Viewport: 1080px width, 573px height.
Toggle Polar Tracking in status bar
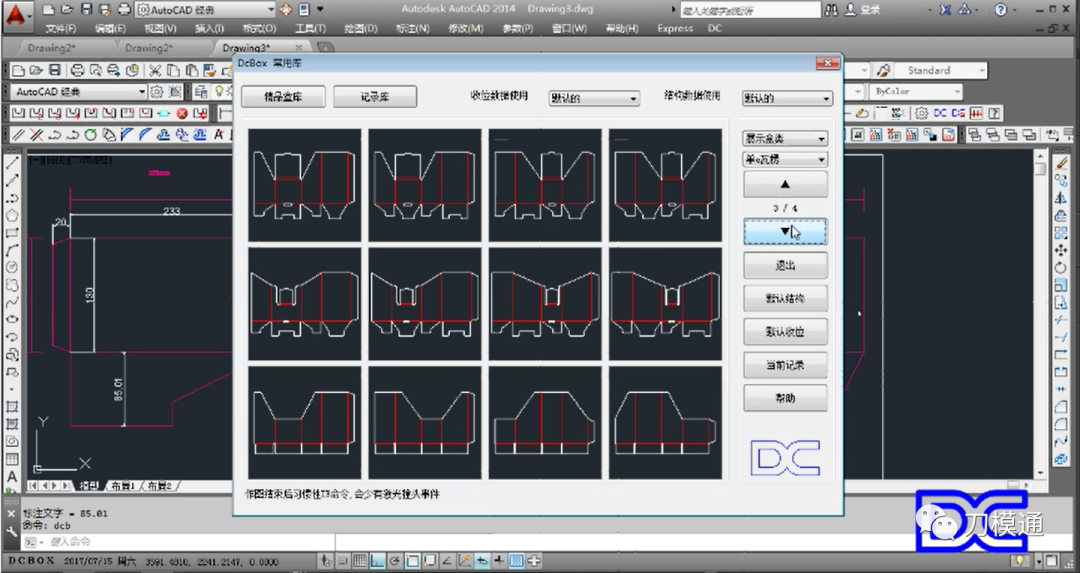395,561
